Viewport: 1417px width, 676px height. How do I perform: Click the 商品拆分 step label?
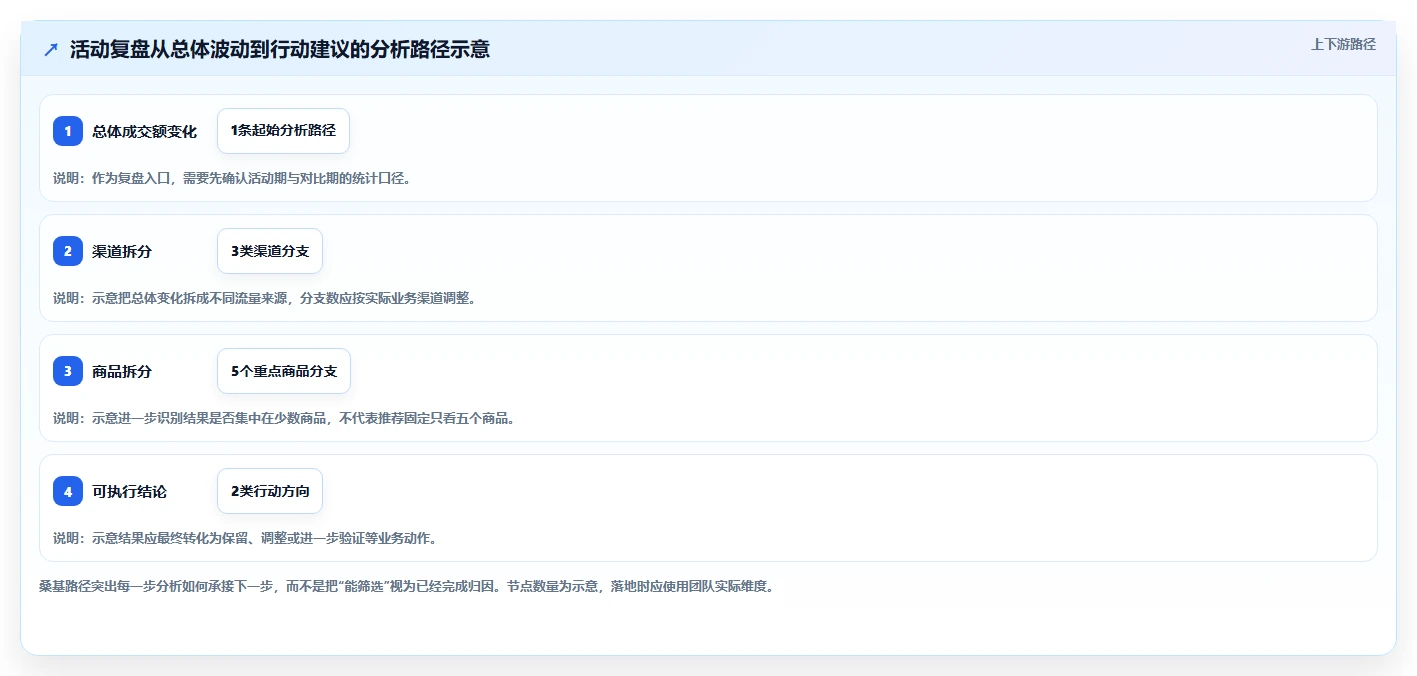(122, 371)
